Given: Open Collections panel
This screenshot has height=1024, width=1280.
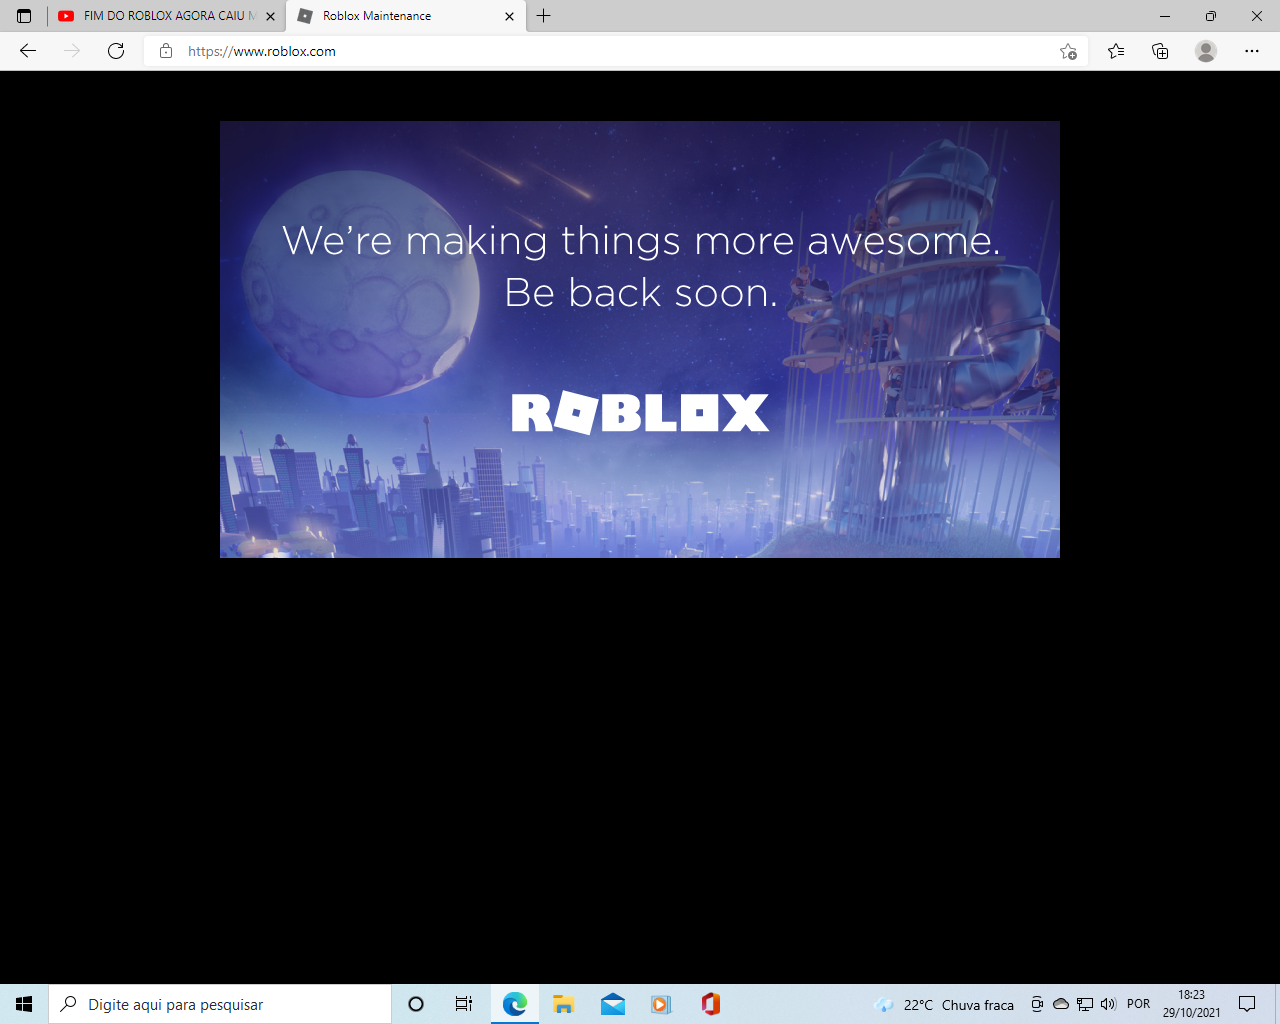Looking at the screenshot, I should 1160,51.
